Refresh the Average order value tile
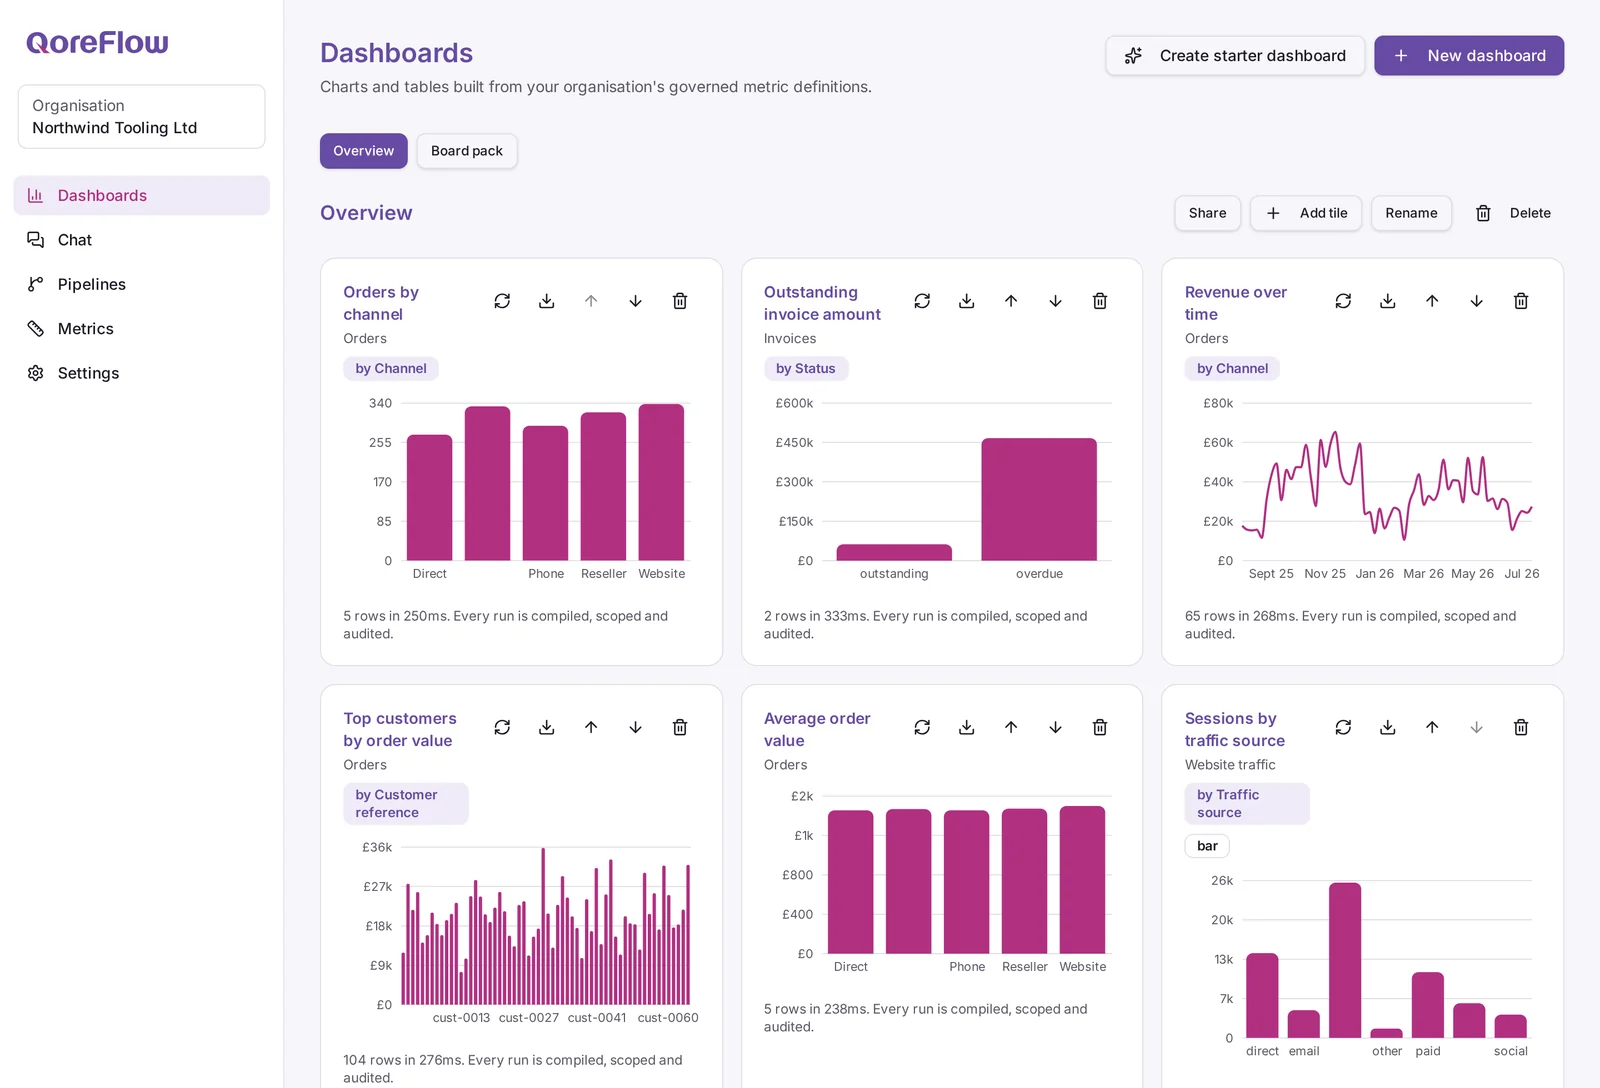 coord(922,727)
